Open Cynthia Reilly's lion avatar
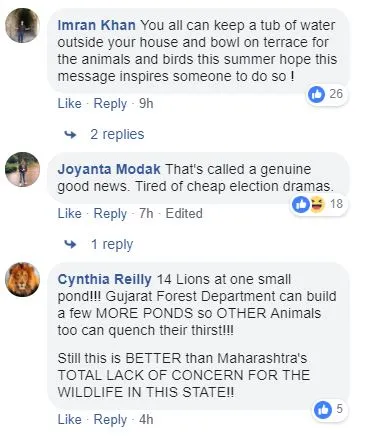Image resolution: width=376 pixels, height=440 pixels. pyautogui.click(x=22, y=279)
